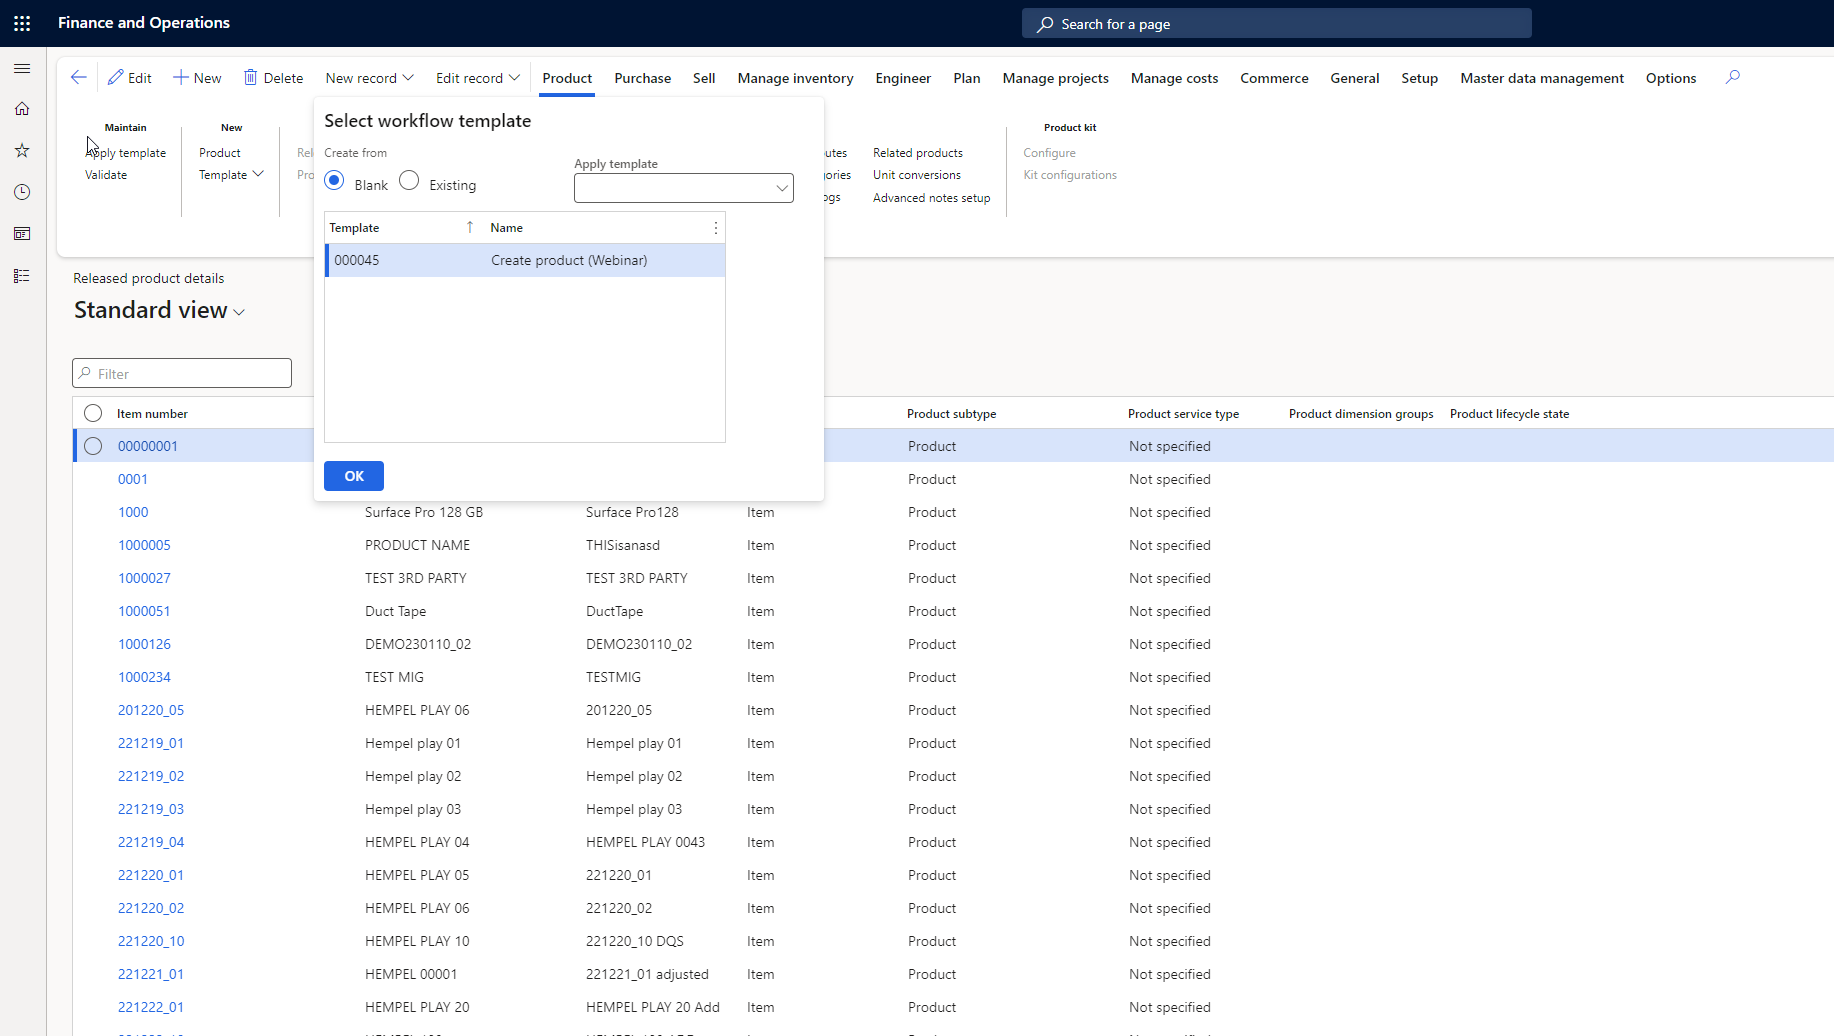This screenshot has height=1036, width=1834.
Task: Open the Commerce tab
Action: coord(1274,78)
